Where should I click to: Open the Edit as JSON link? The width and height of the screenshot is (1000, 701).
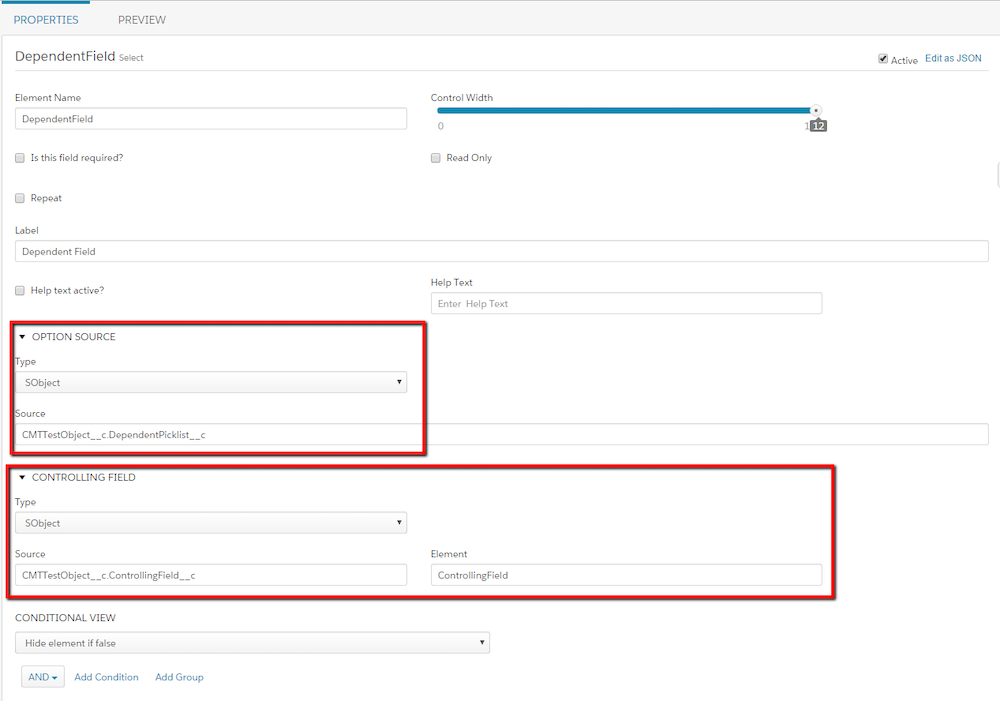(953, 58)
